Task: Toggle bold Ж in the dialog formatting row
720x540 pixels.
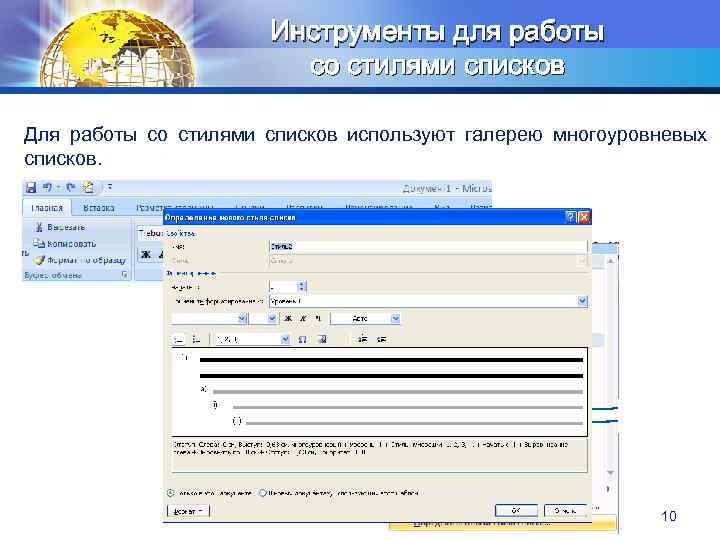Action: point(288,318)
